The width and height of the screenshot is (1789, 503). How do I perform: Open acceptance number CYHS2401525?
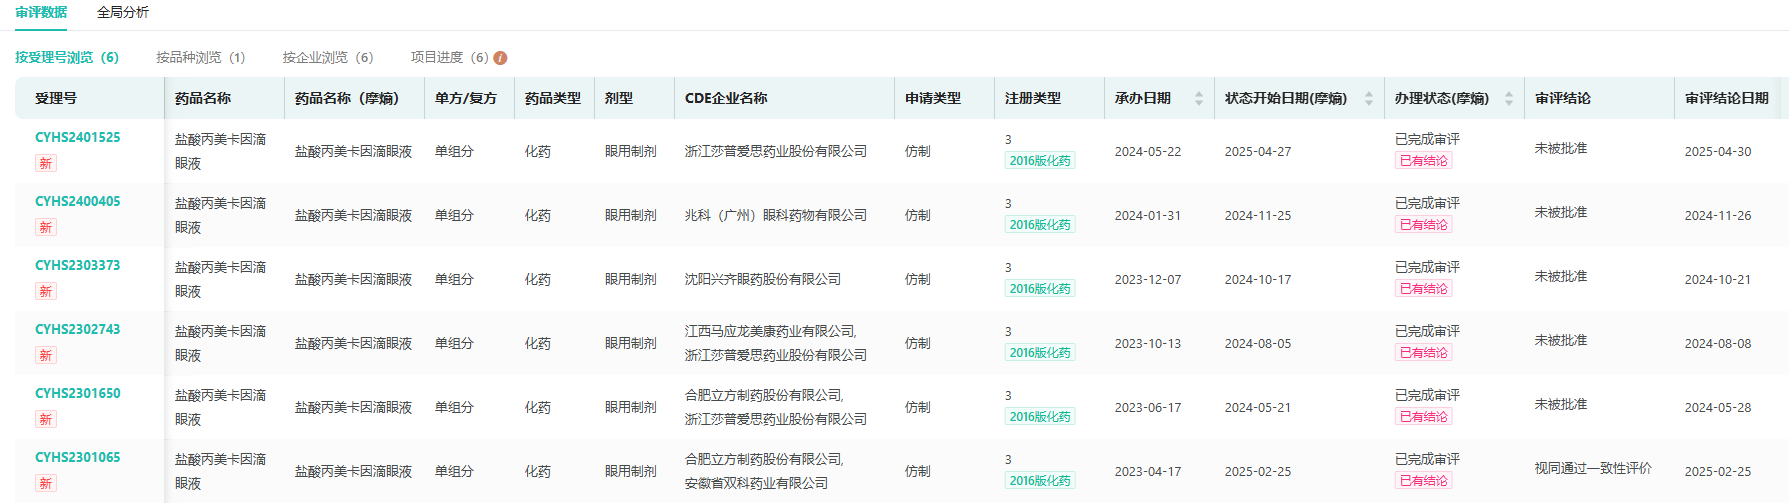click(x=78, y=138)
